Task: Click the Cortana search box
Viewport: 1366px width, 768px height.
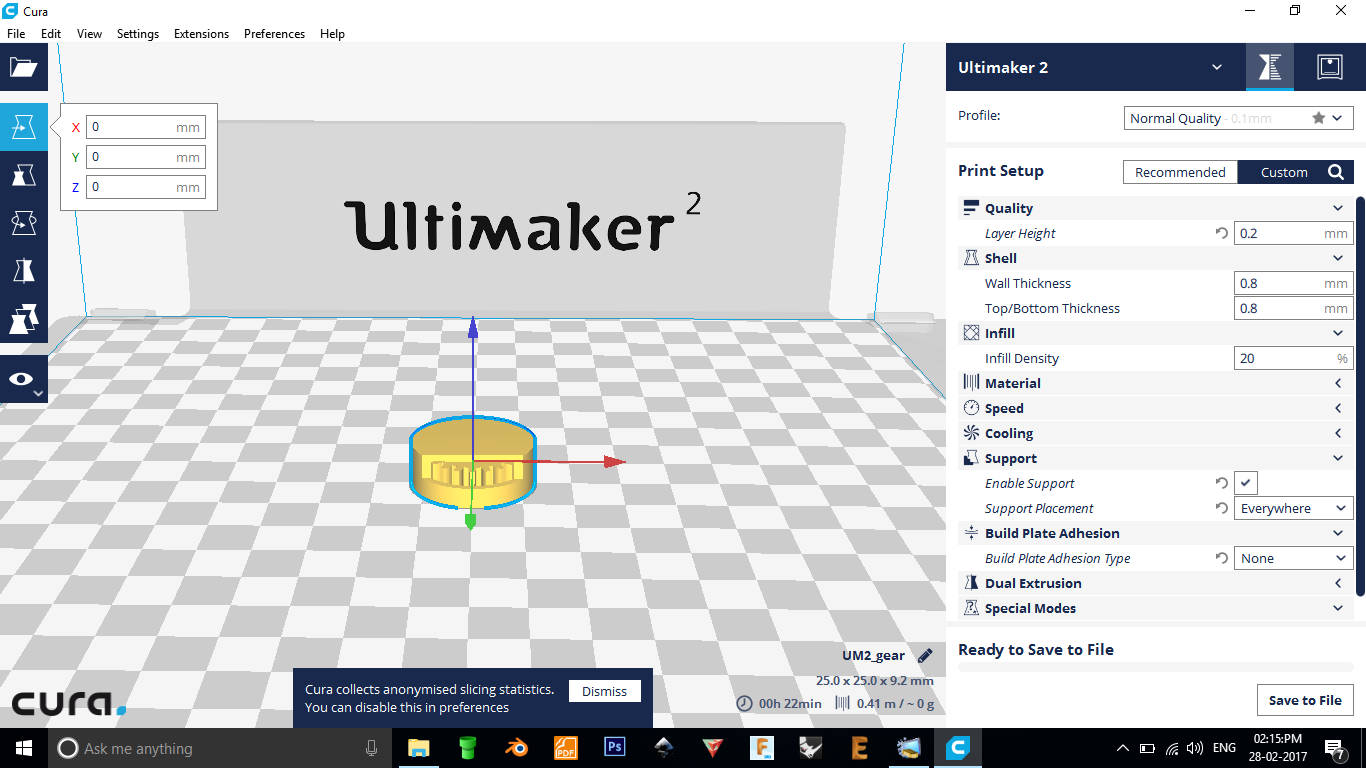Action: pos(219,748)
